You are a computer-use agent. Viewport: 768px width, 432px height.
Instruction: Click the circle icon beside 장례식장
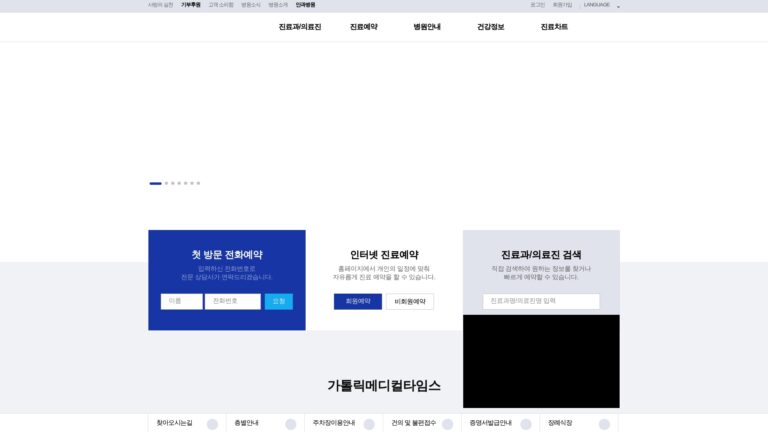click(604, 424)
